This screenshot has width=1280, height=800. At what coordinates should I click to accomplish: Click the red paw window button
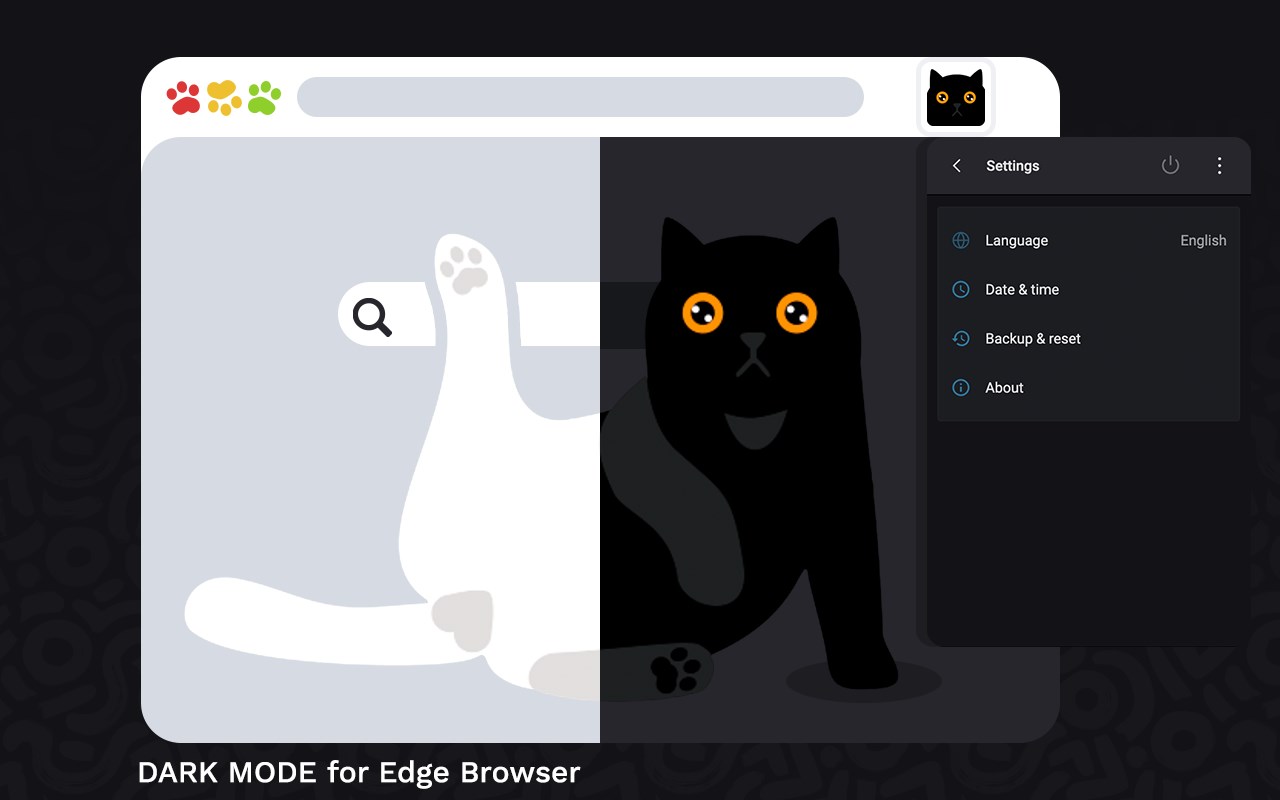click(x=184, y=98)
